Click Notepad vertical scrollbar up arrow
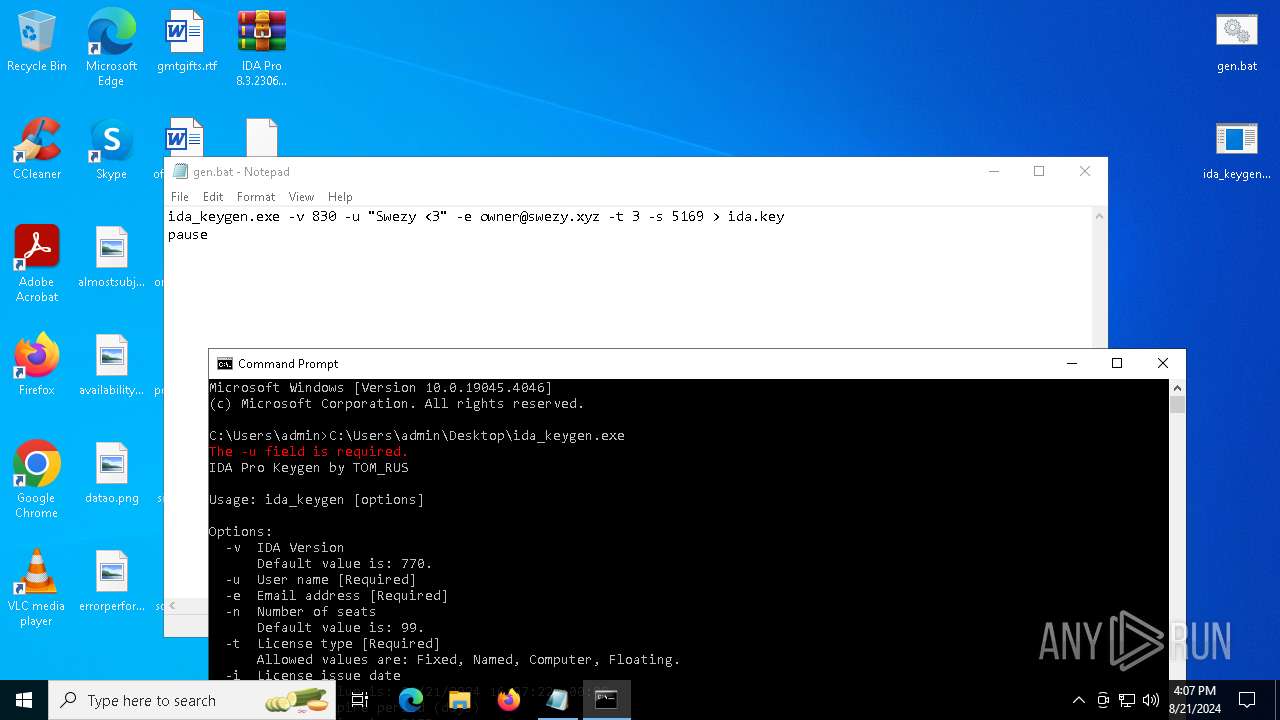 (x=1100, y=216)
